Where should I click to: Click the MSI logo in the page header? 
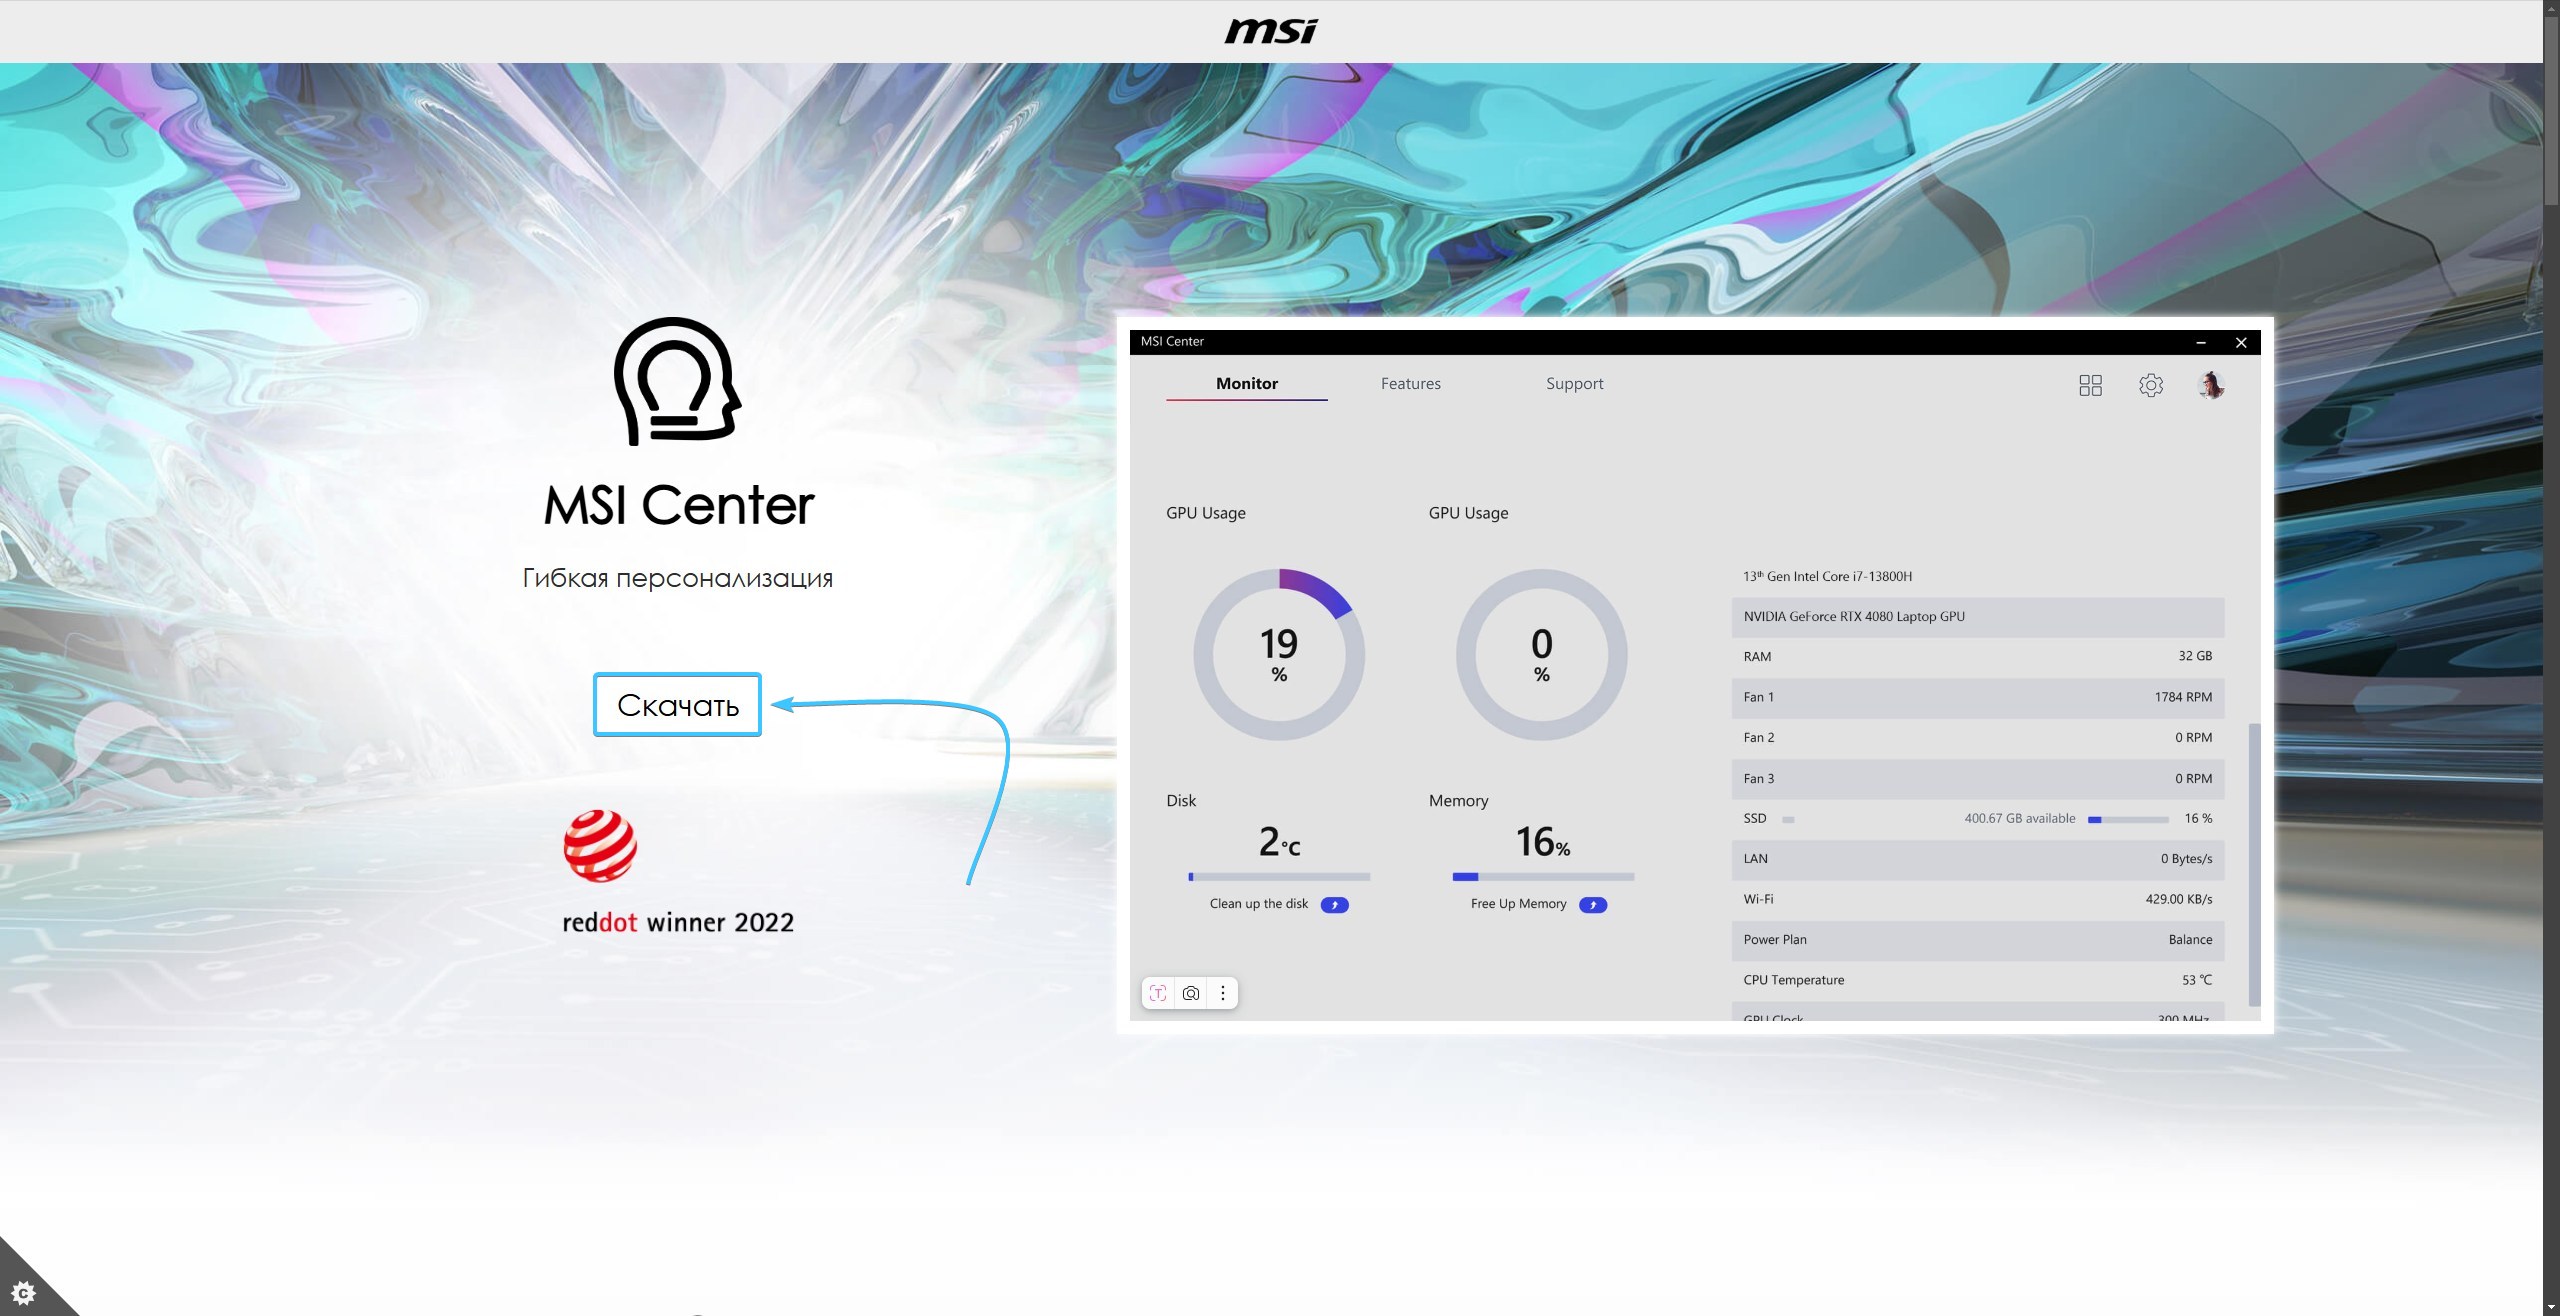tap(1271, 31)
